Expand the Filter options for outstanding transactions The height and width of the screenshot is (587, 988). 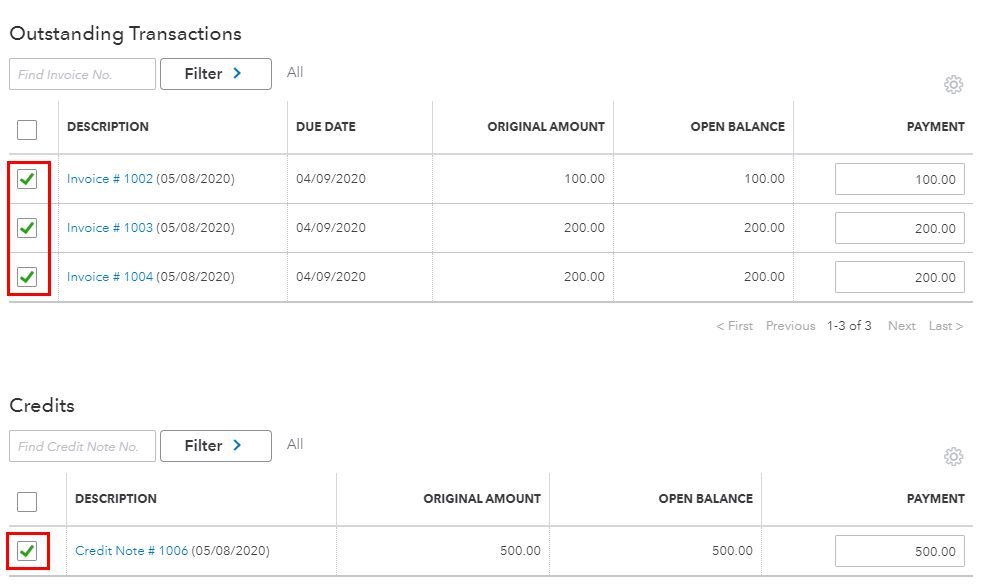[x=215, y=73]
